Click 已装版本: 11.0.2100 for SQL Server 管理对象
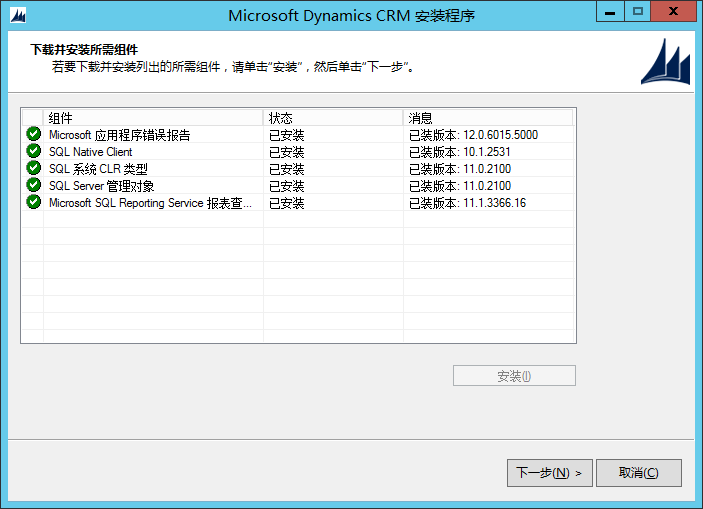703x509 pixels. (x=460, y=186)
